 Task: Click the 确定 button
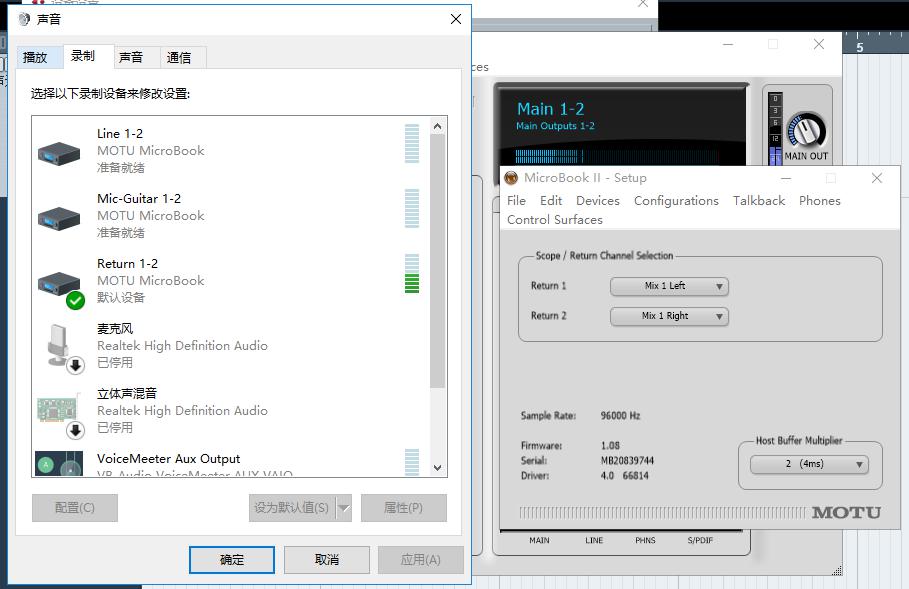[x=232, y=560]
